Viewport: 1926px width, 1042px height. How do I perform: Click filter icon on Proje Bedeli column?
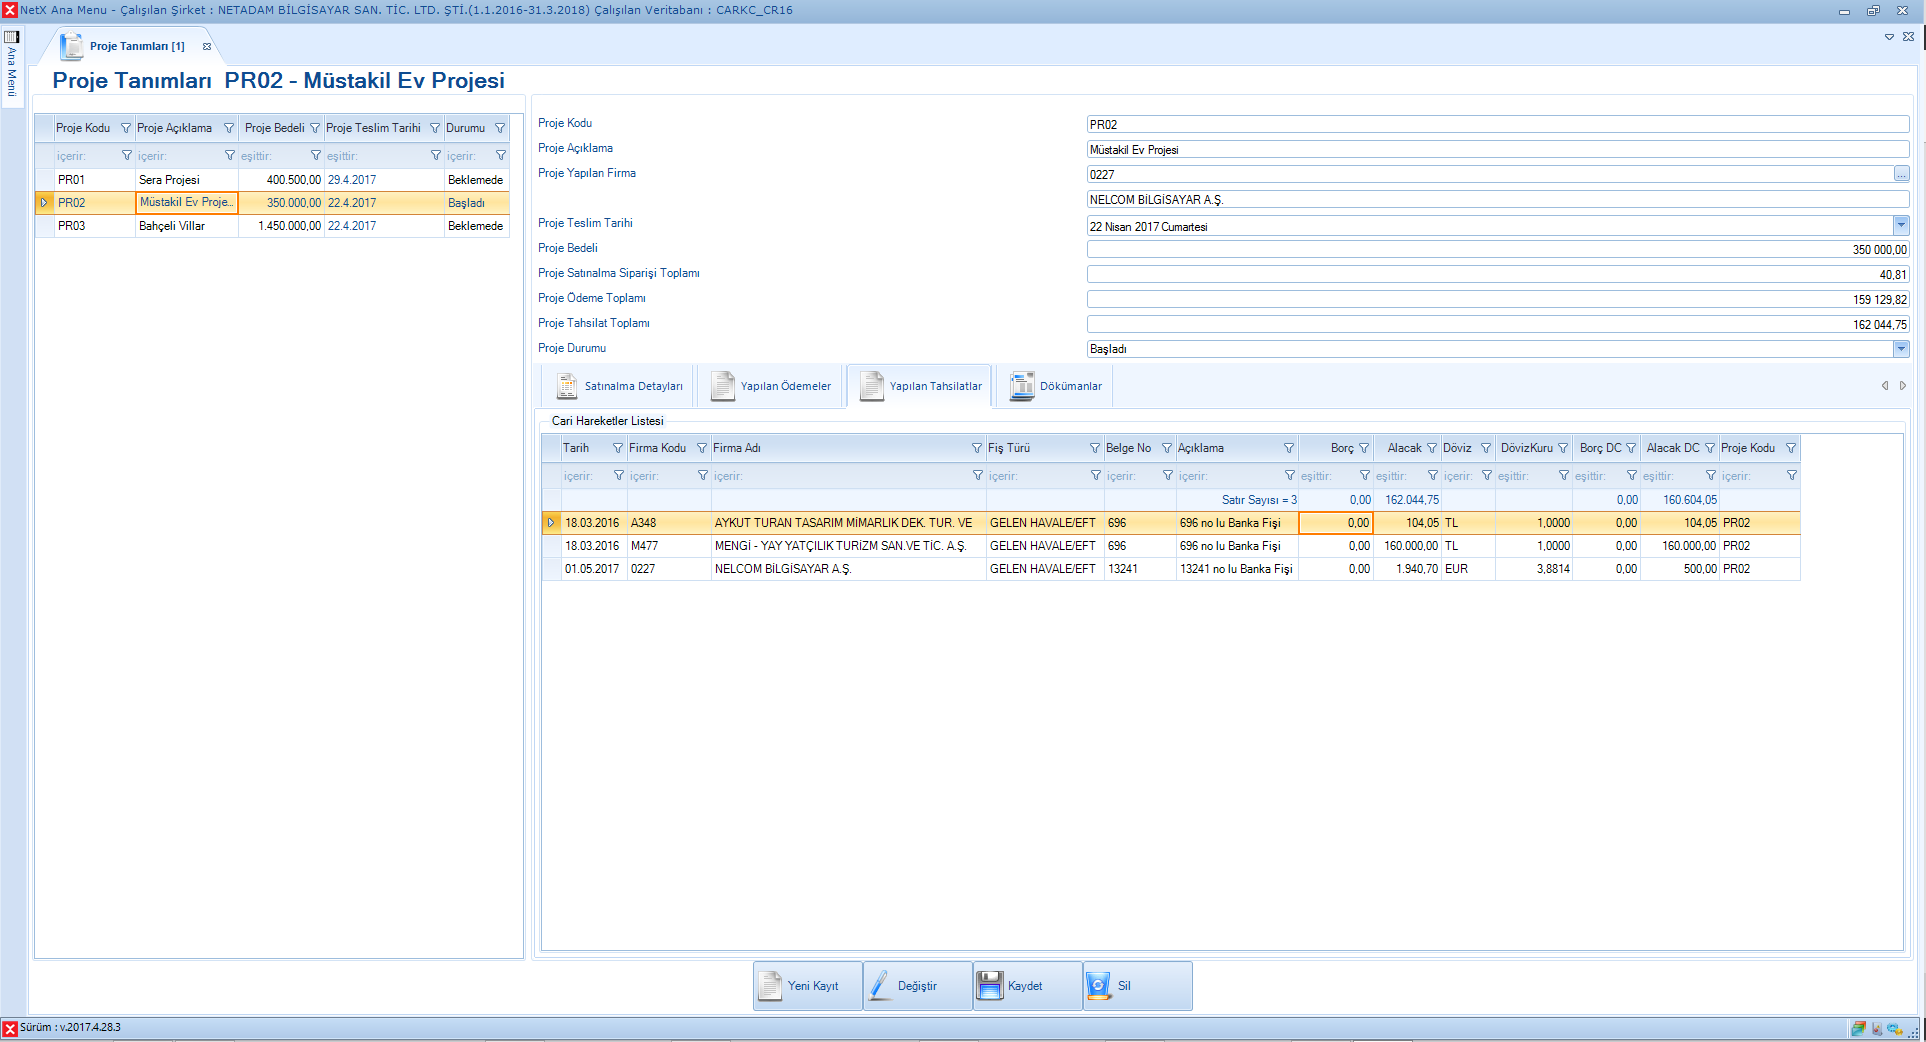(x=315, y=128)
